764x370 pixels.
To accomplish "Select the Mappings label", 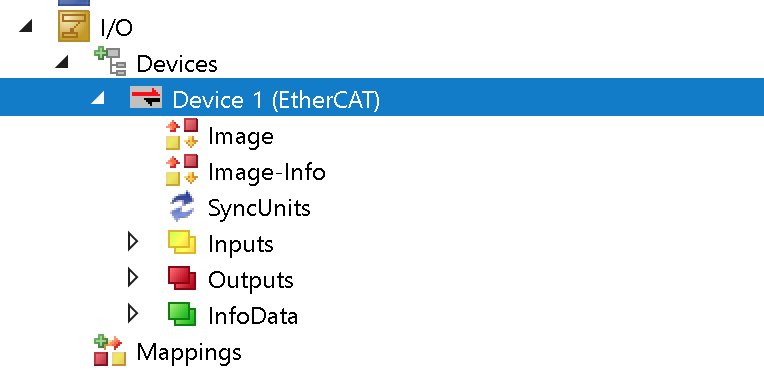I will pyautogui.click(x=189, y=352).
